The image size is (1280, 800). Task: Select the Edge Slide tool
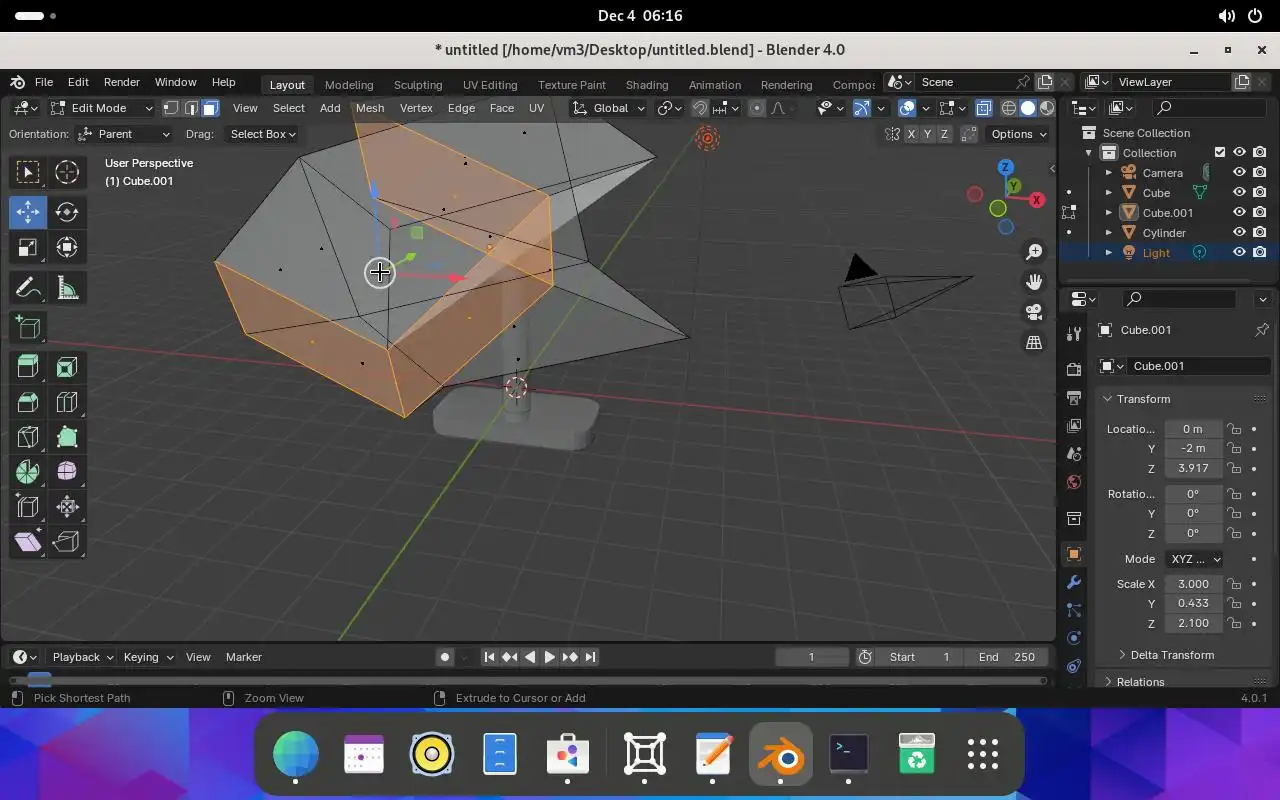coord(28,506)
